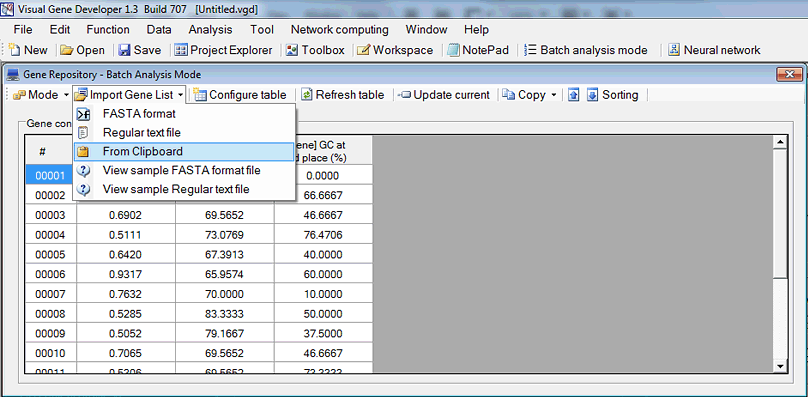Viewport: 808px width, 397px height.
Task: Open the Workspace window
Action: point(395,50)
